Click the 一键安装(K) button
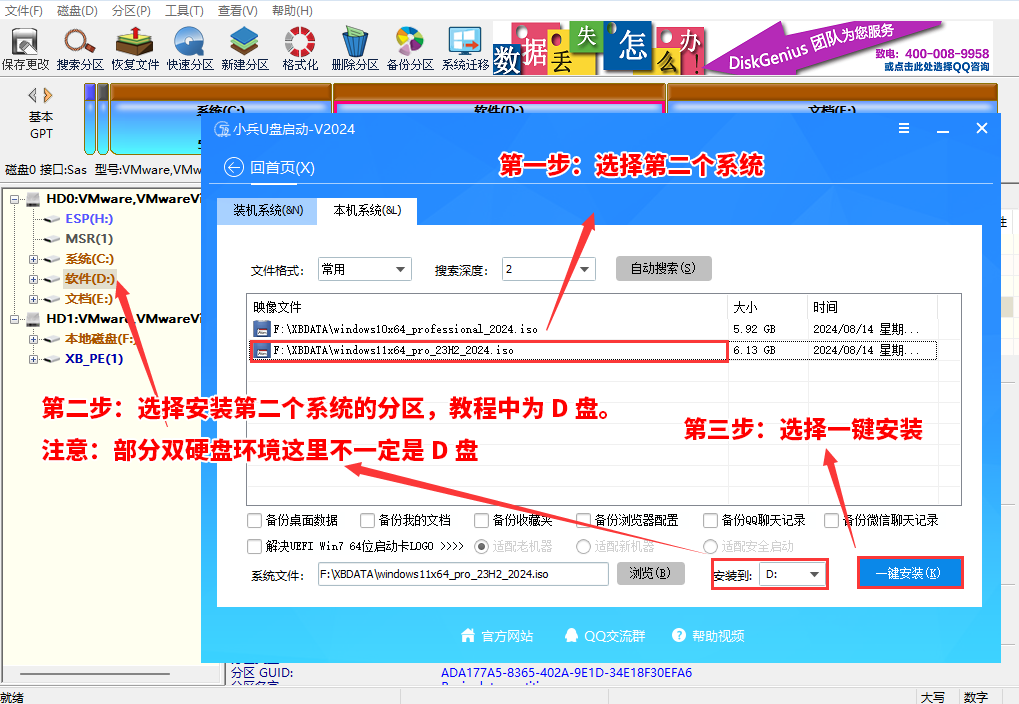The width and height of the screenshot is (1019, 704). click(910, 573)
